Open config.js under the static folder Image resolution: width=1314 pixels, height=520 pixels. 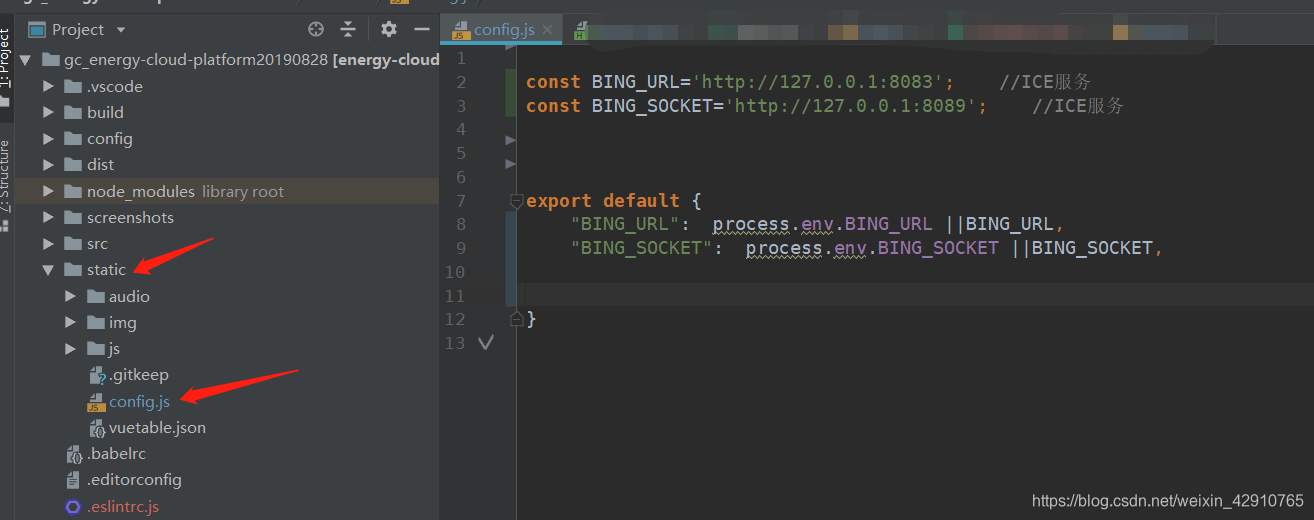[x=139, y=402]
